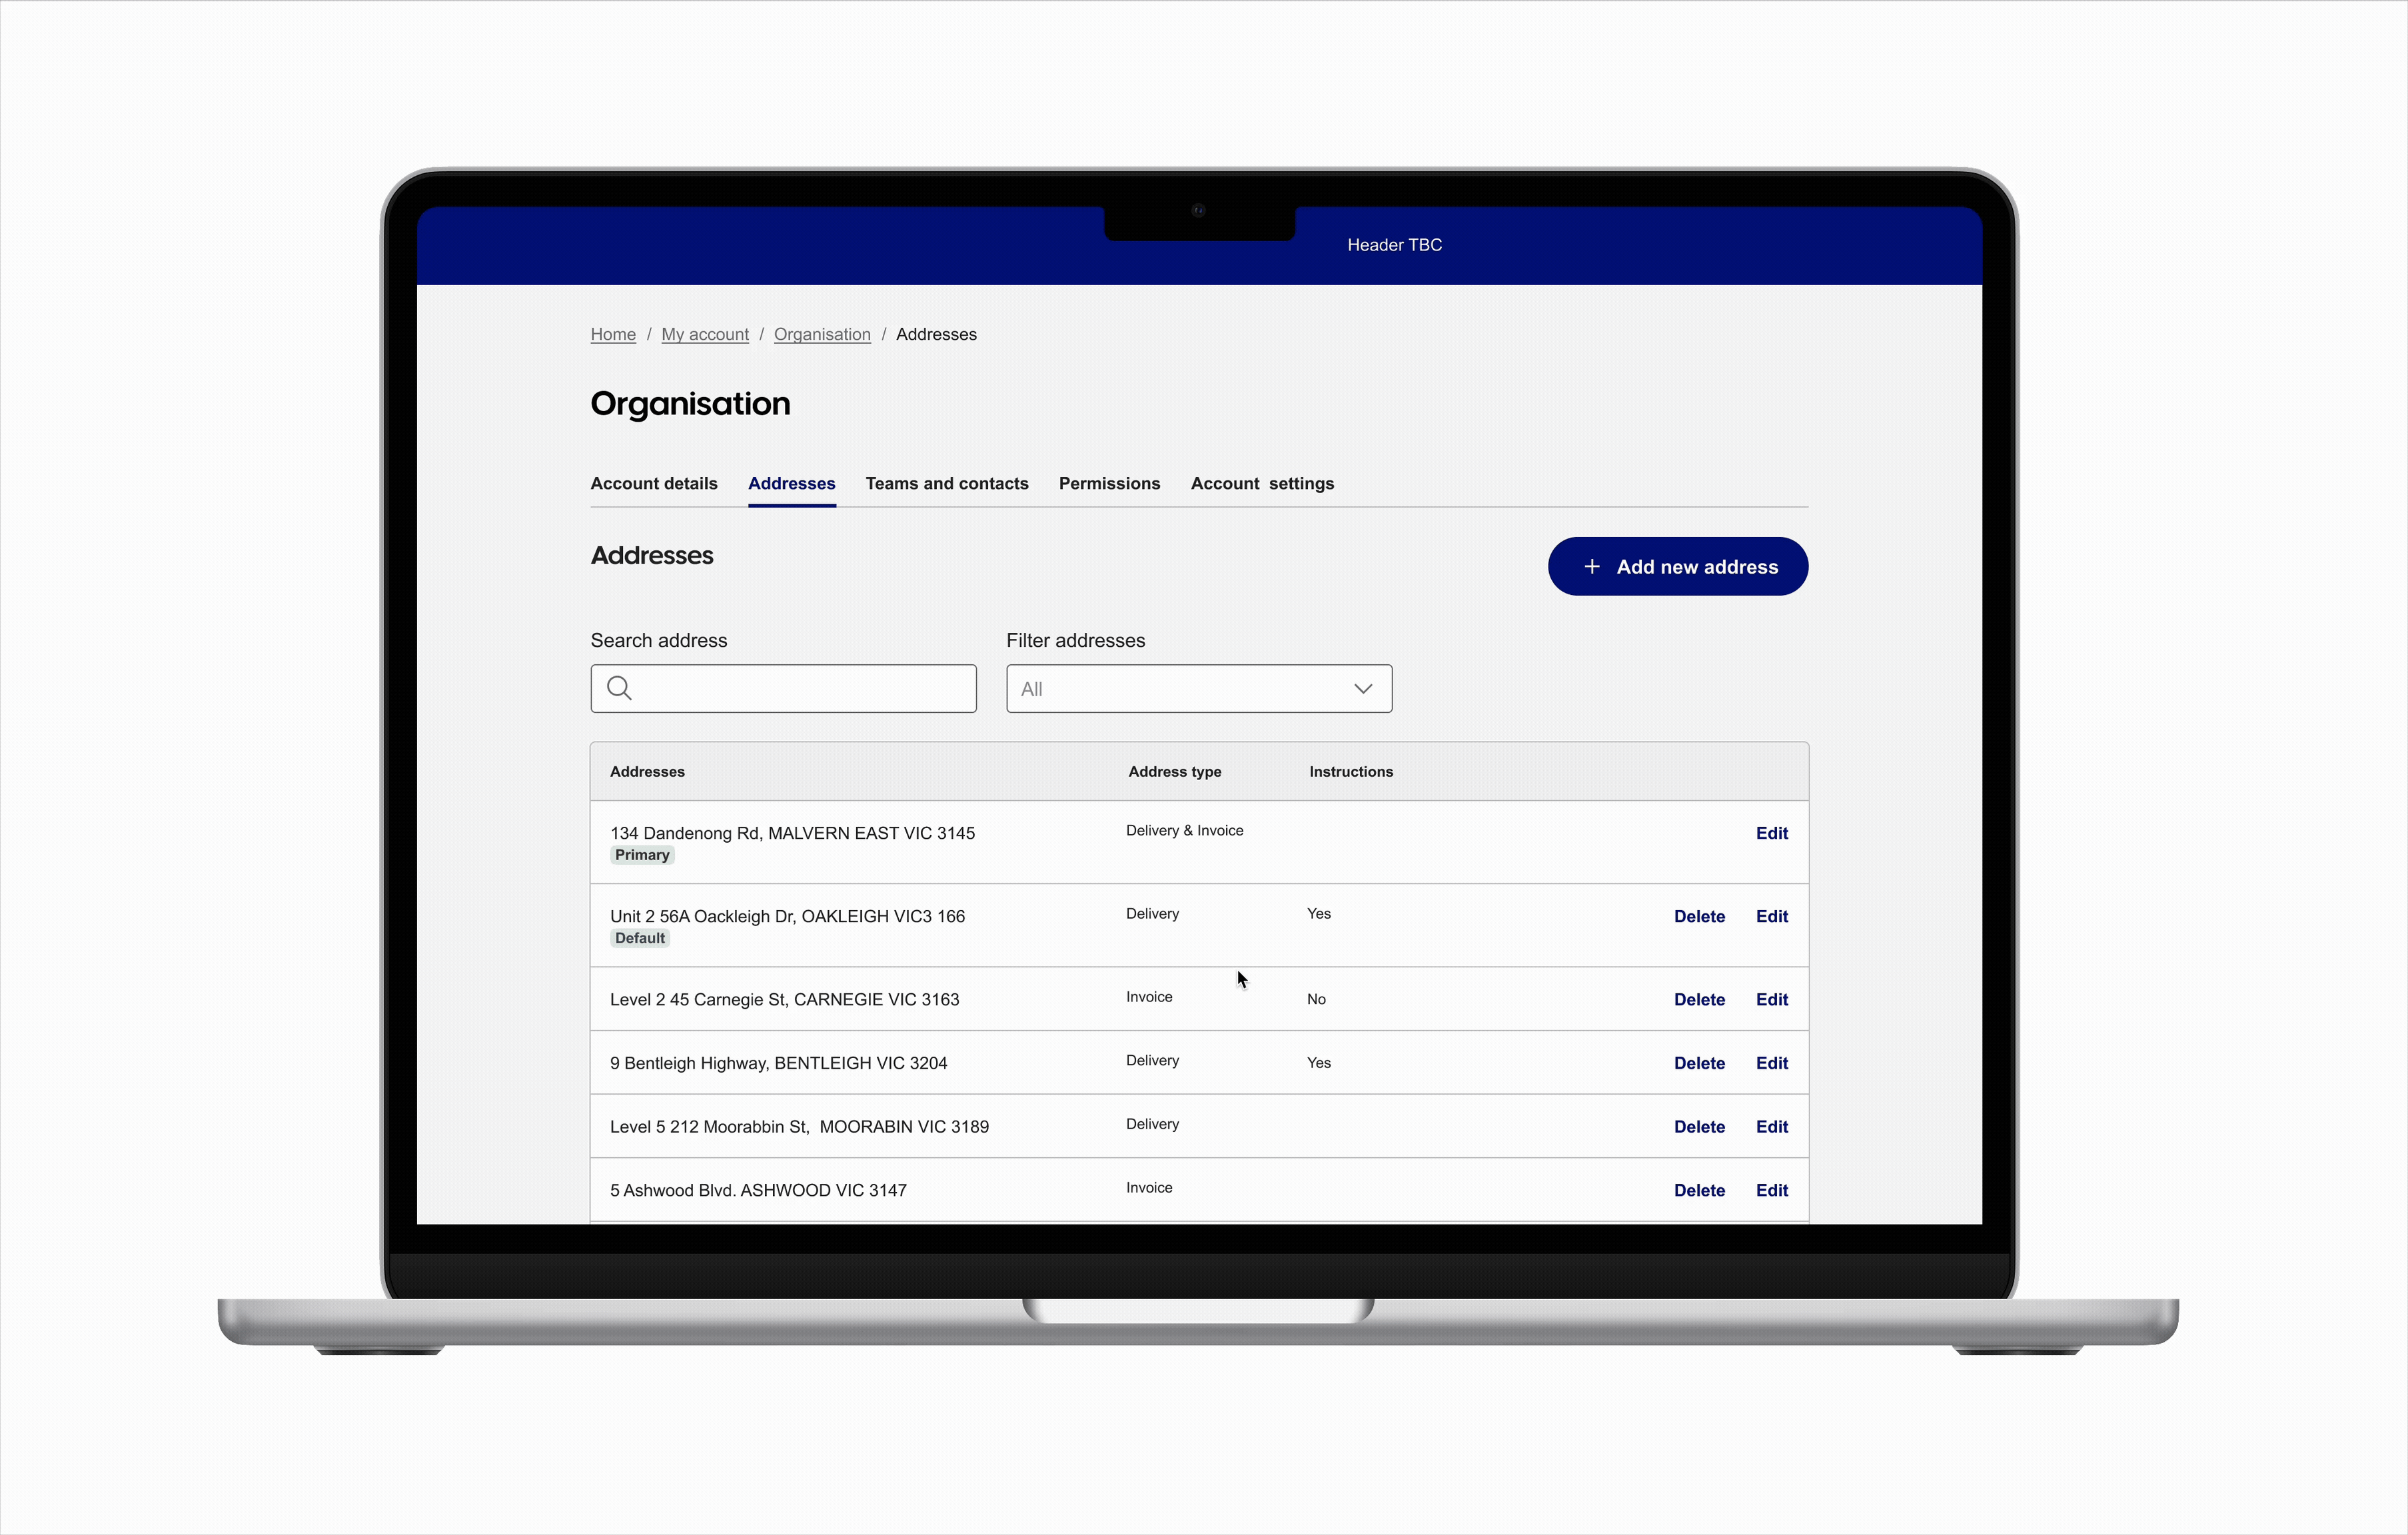Viewport: 2408px width, 1535px height.
Task: Click the Primary badge under 134 Dandenong Rd
Action: pyautogui.click(x=642, y=855)
